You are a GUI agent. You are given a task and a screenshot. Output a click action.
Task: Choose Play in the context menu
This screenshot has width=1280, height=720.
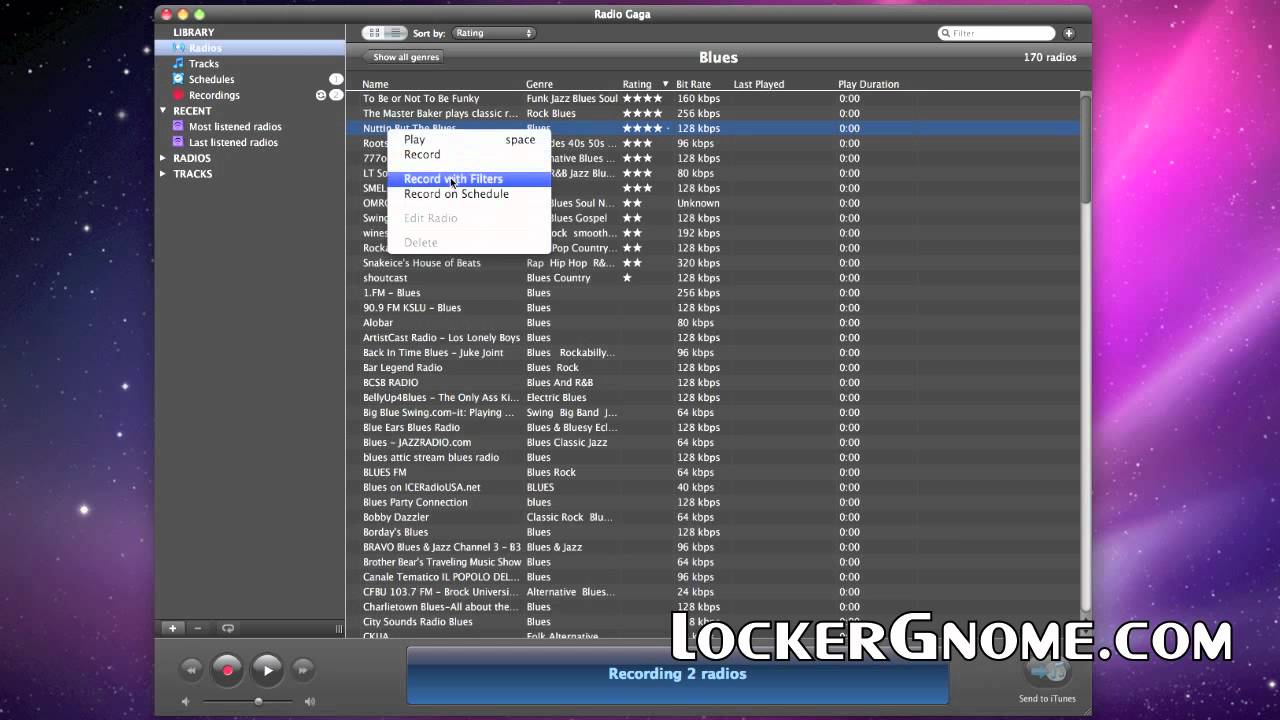pyautogui.click(x=469, y=140)
